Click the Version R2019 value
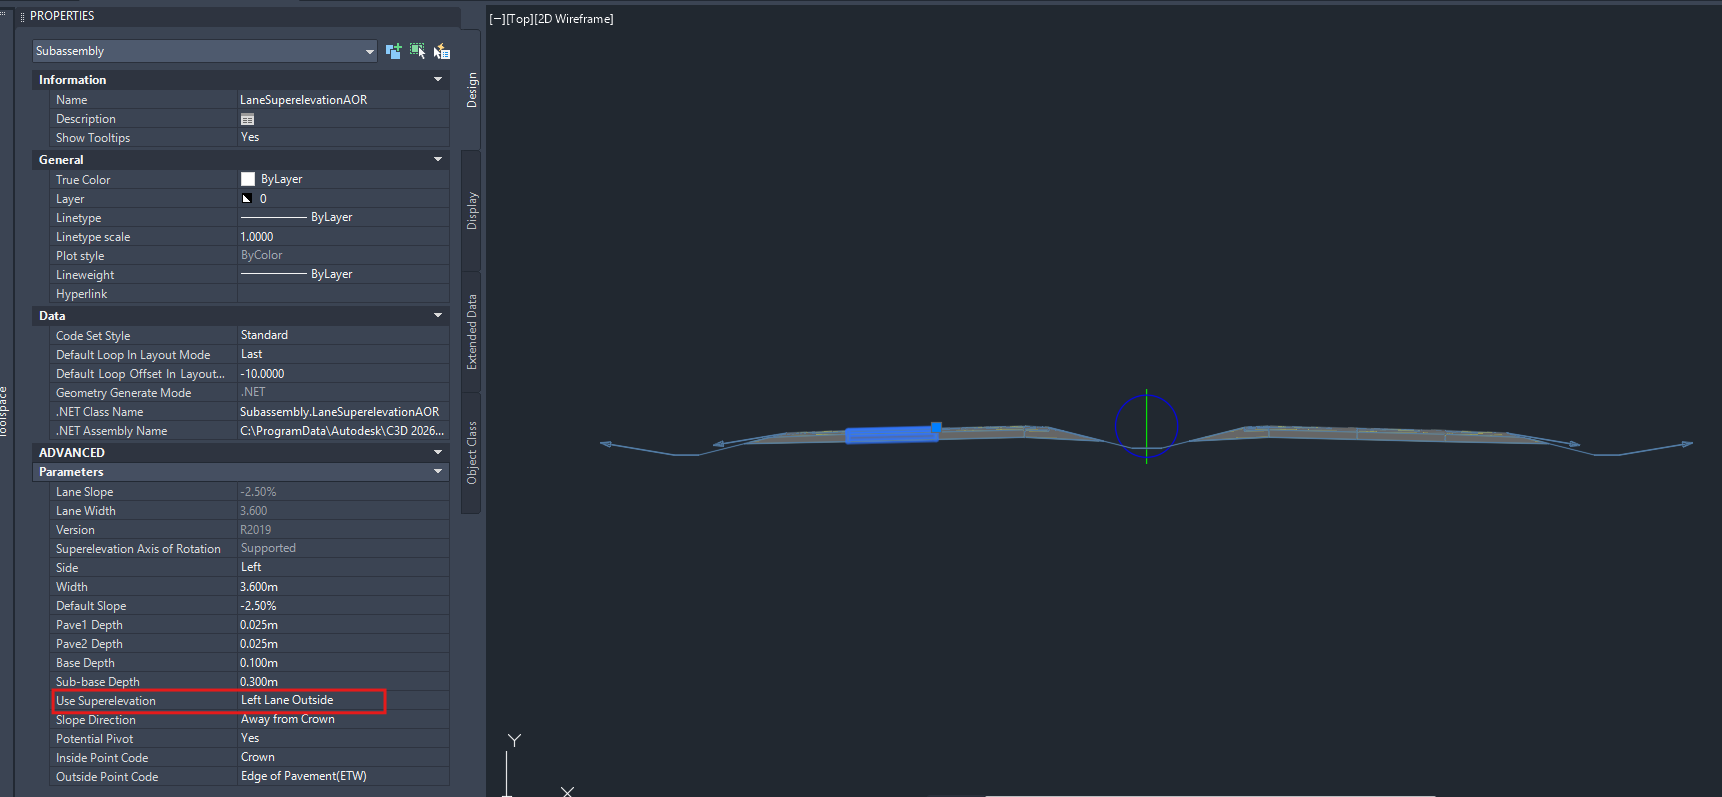Screen dimensions: 1722x797 click(343, 529)
